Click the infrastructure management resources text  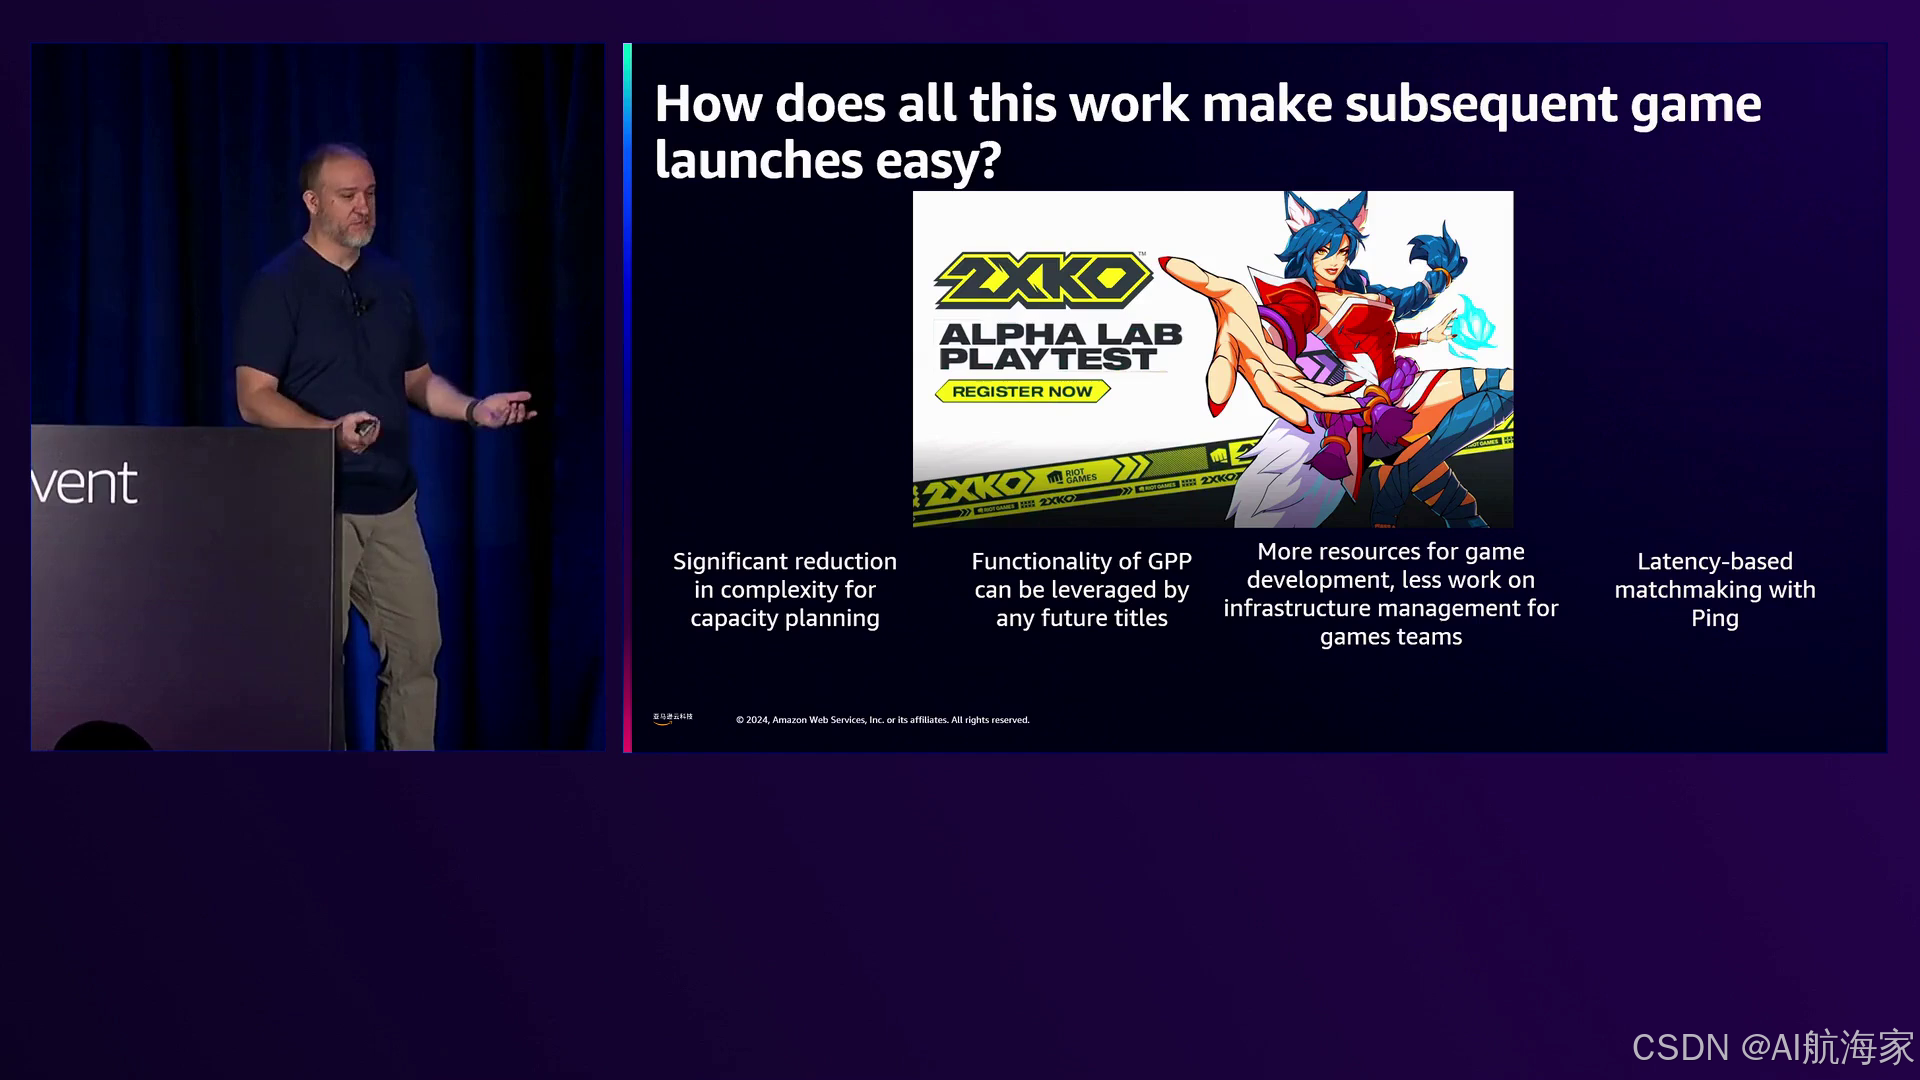[1390, 594]
